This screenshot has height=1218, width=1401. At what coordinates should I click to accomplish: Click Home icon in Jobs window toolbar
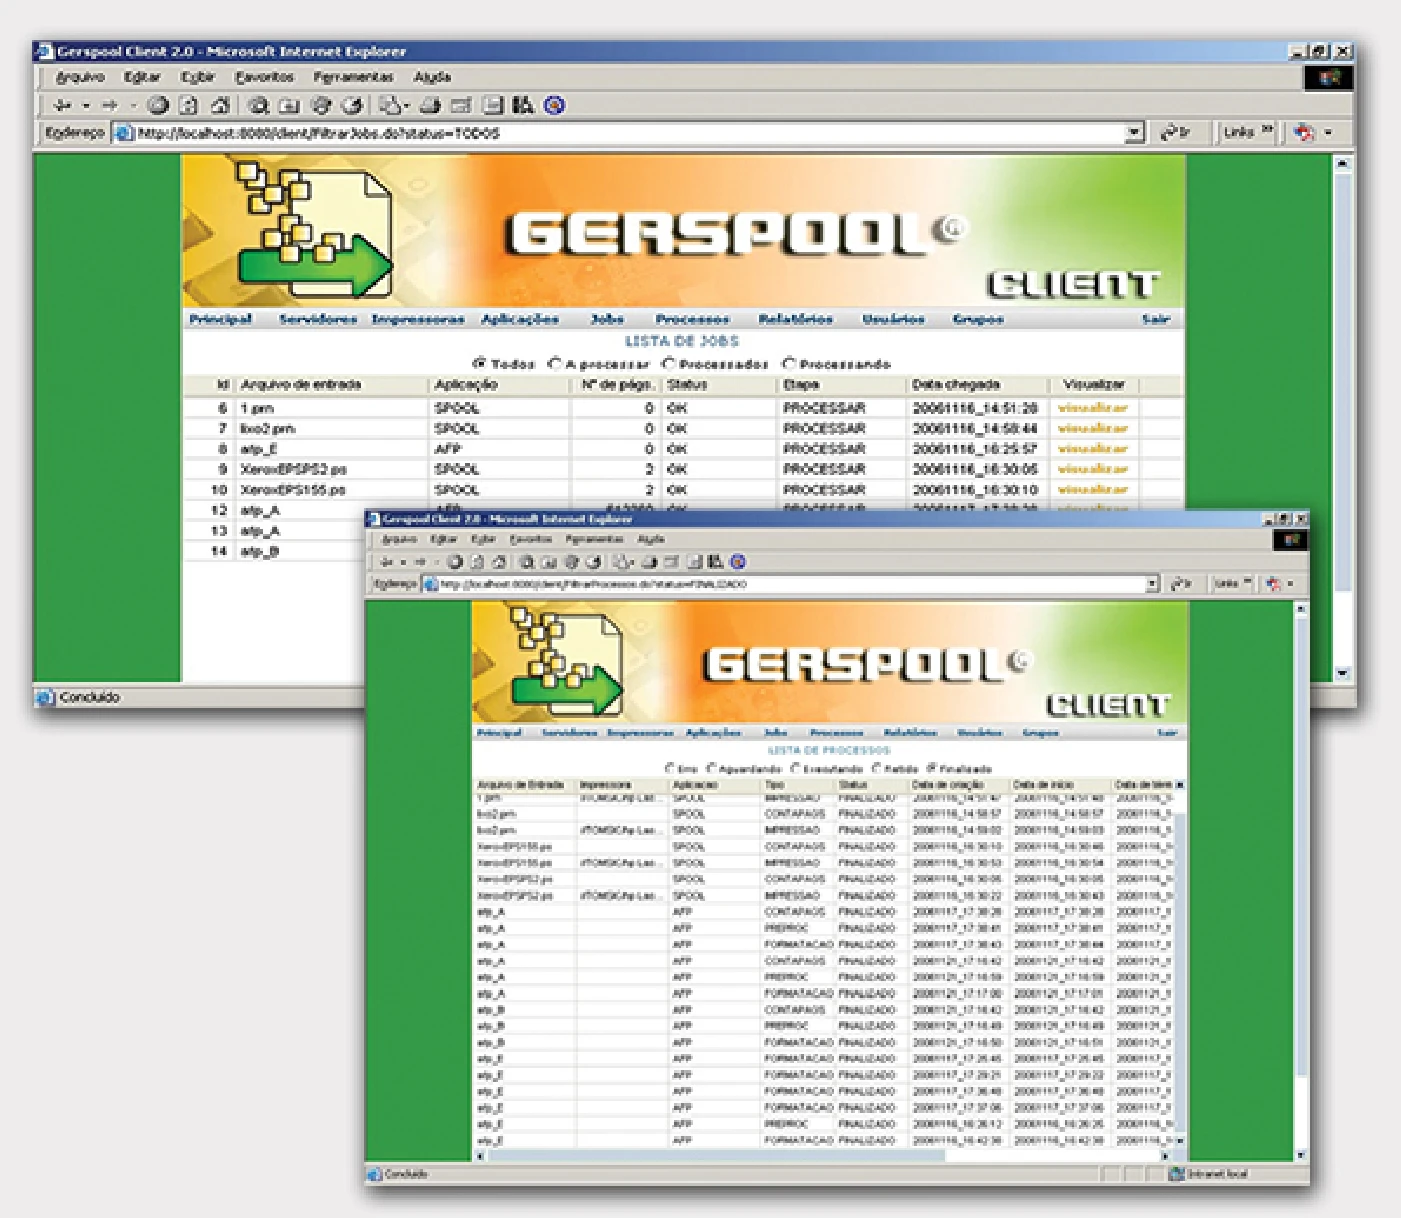[x=220, y=105]
